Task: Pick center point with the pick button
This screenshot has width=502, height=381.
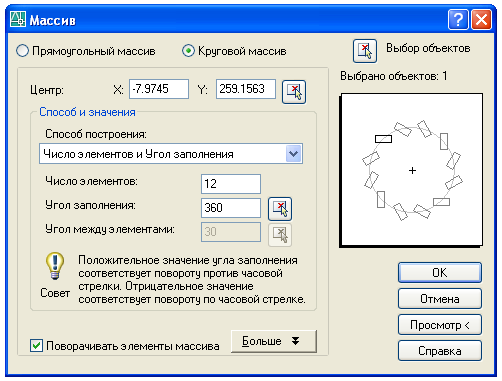Action: click(x=294, y=92)
